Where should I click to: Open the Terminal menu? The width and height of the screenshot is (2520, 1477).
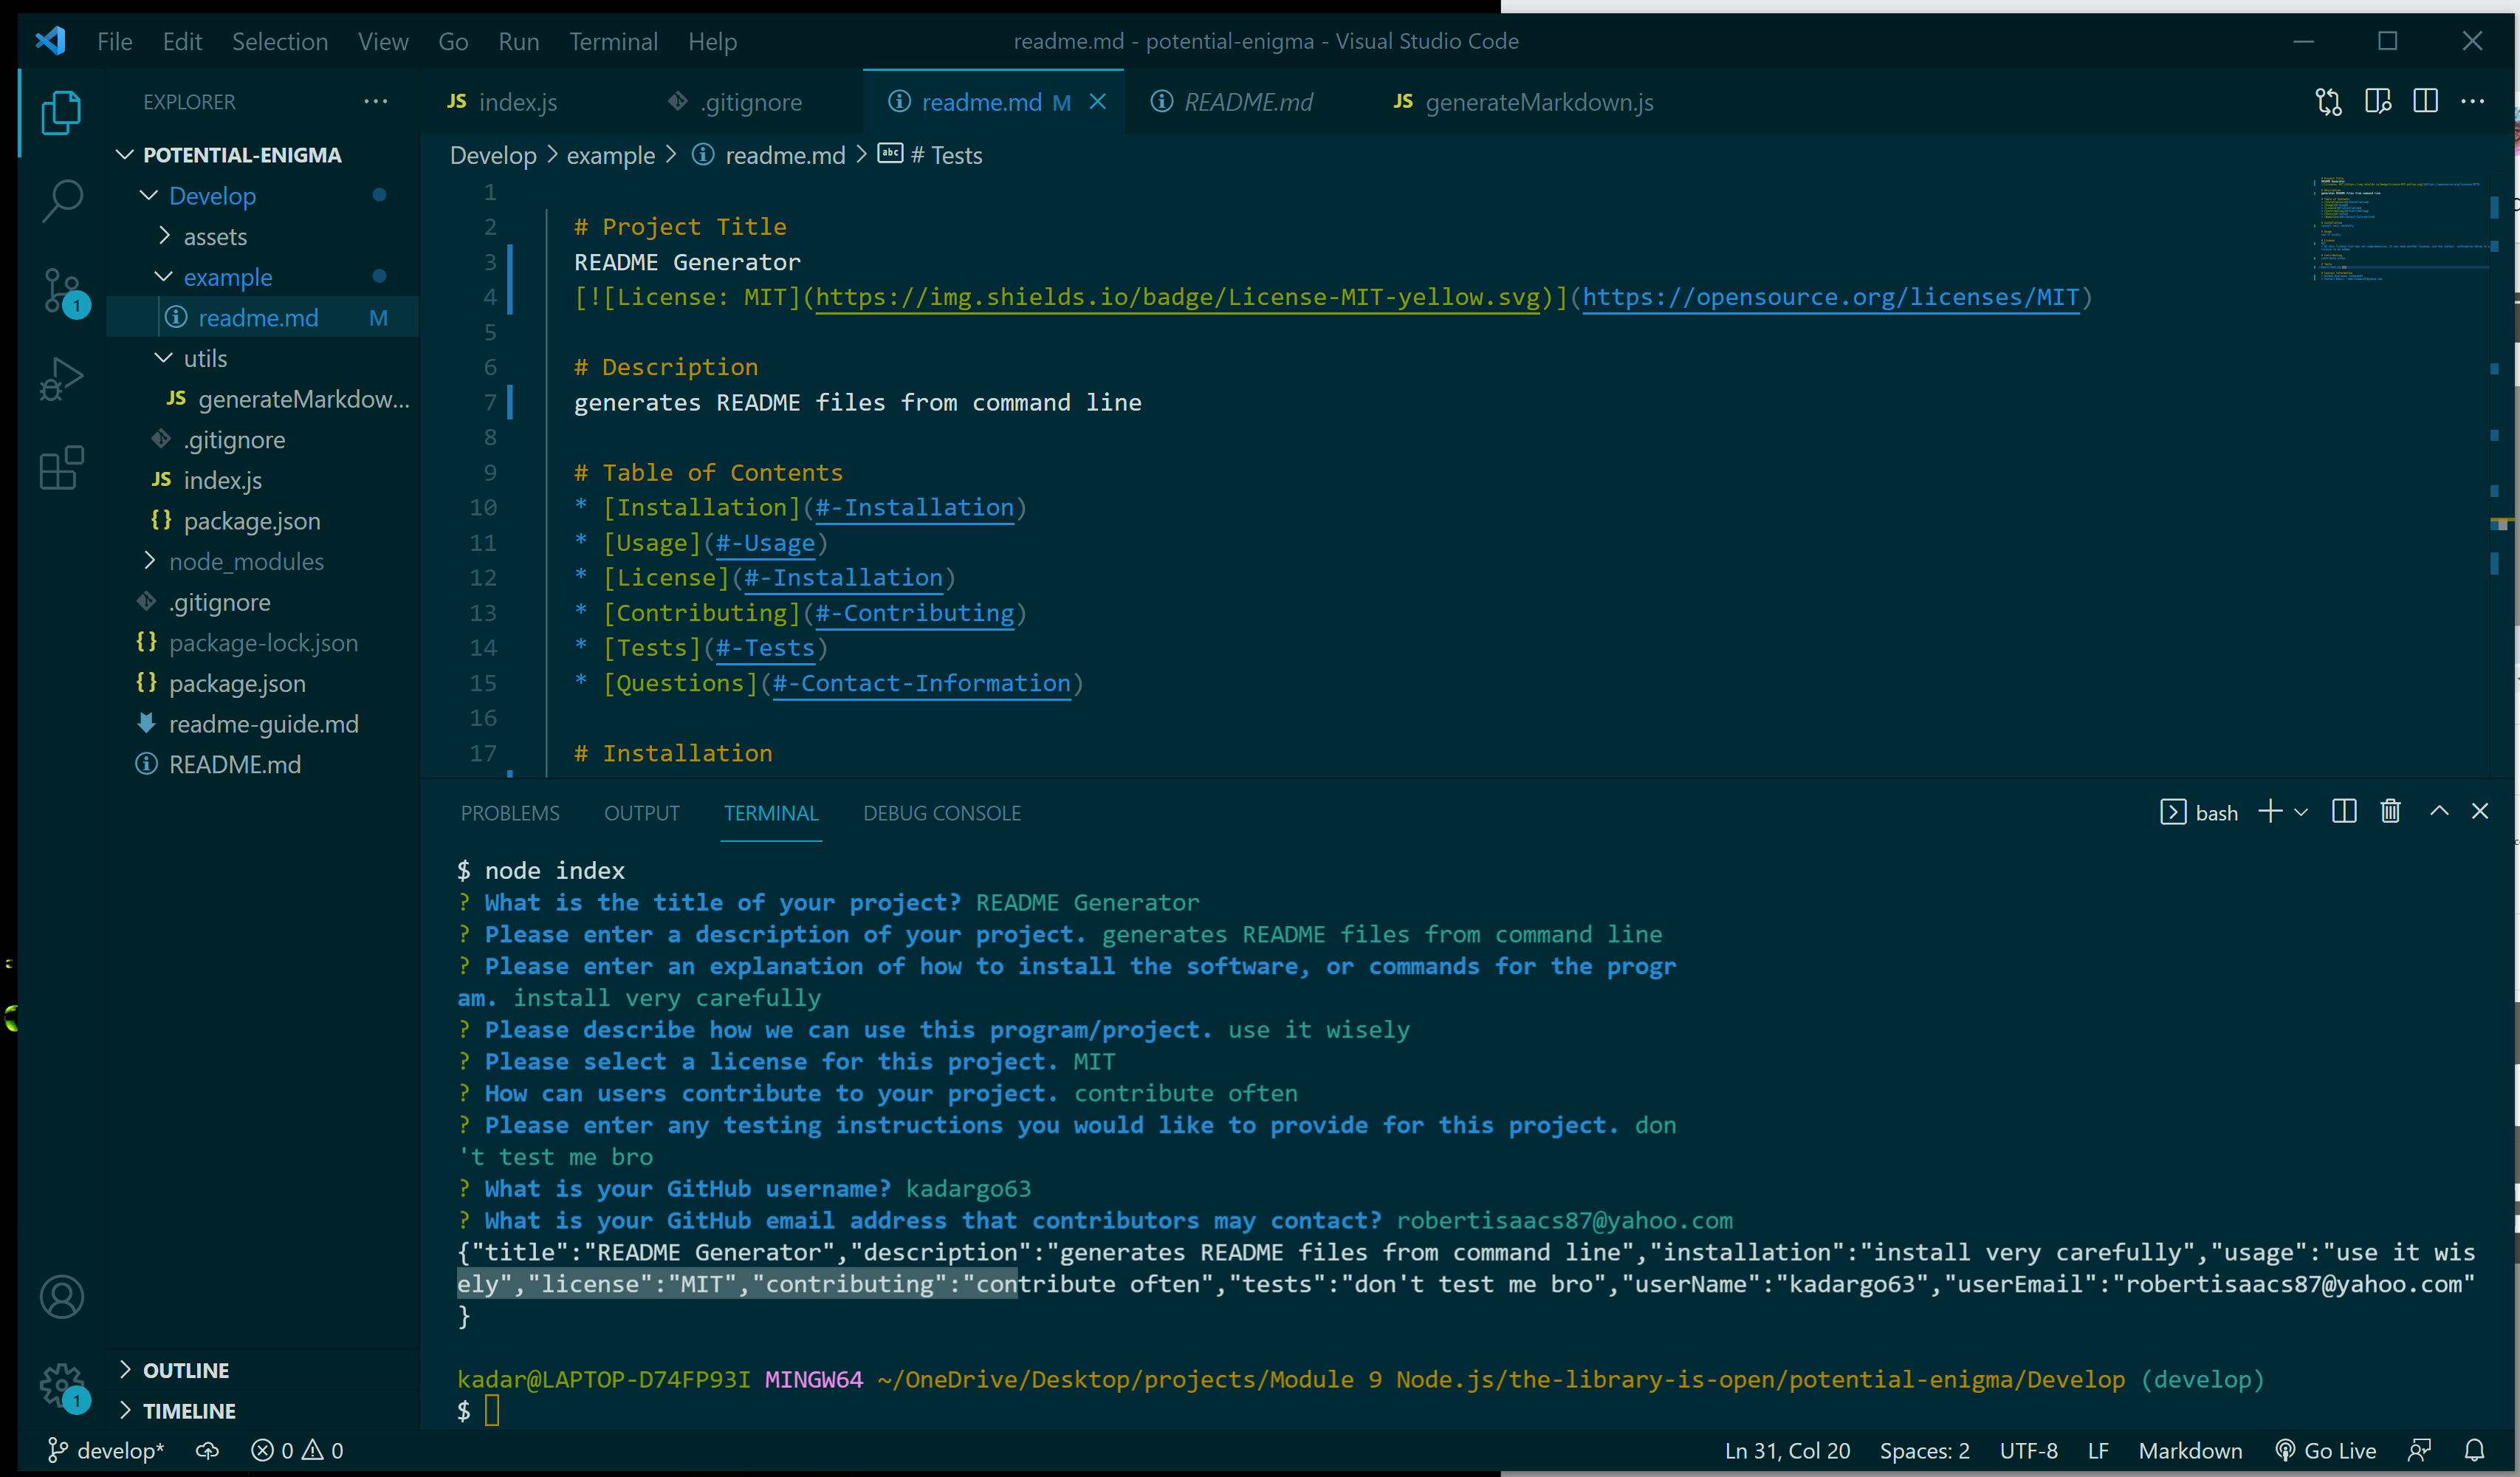click(x=613, y=41)
